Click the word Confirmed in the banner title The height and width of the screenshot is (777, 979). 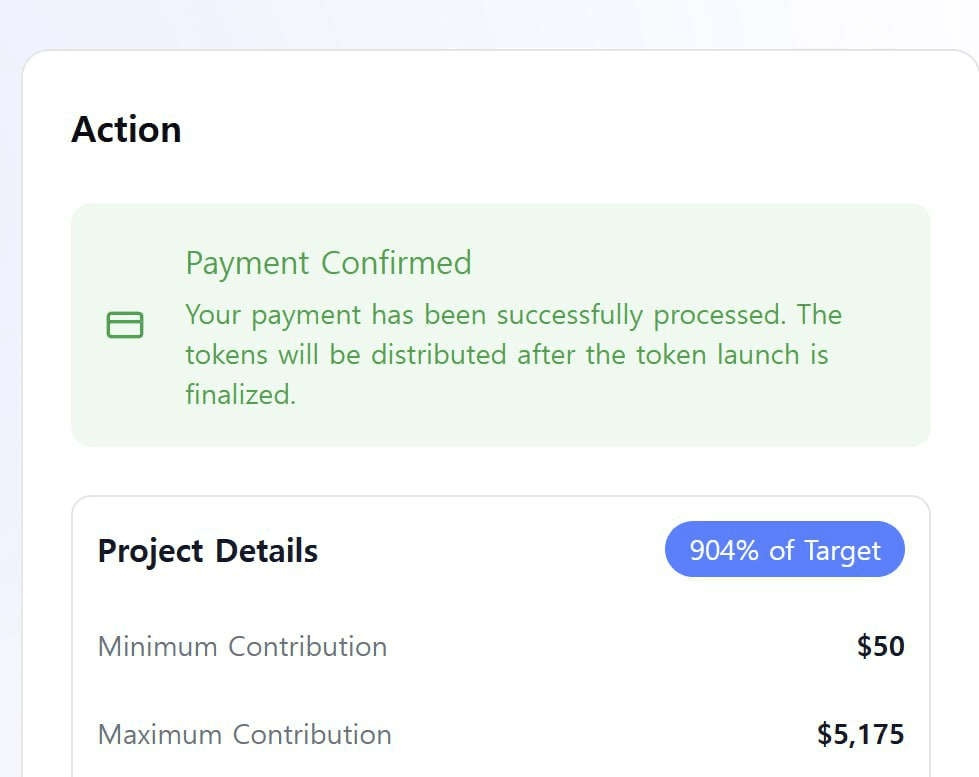pos(396,262)
